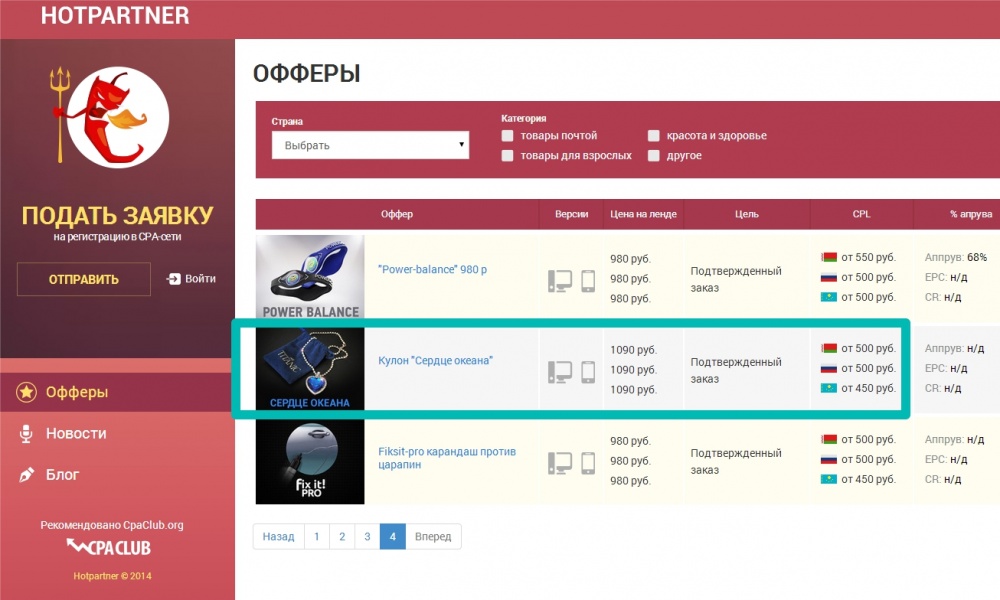This screenshot has width=1000, height=600.
Task: Open the Блог sidebar menu item
Action: [62, 474]
